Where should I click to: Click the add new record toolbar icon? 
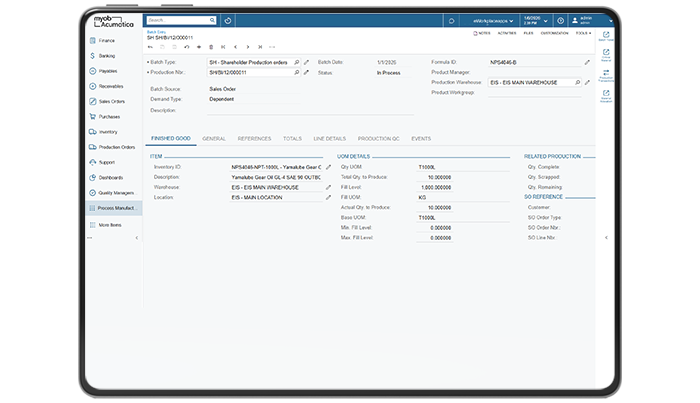tap(199, 47)
